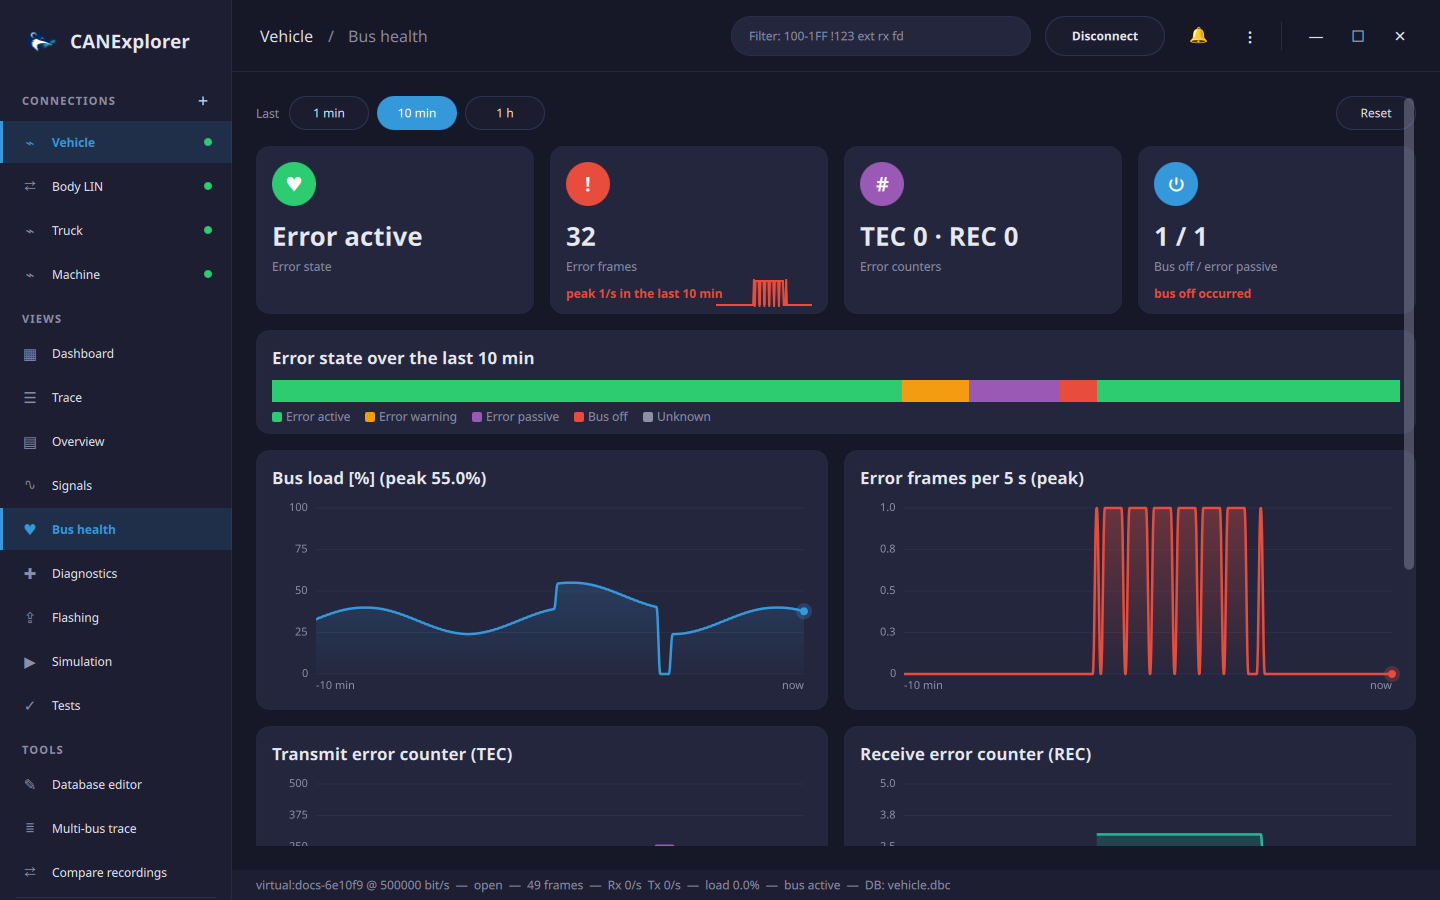
Task: Click the Bus off red legend swatch
Action: coord(579,417)
